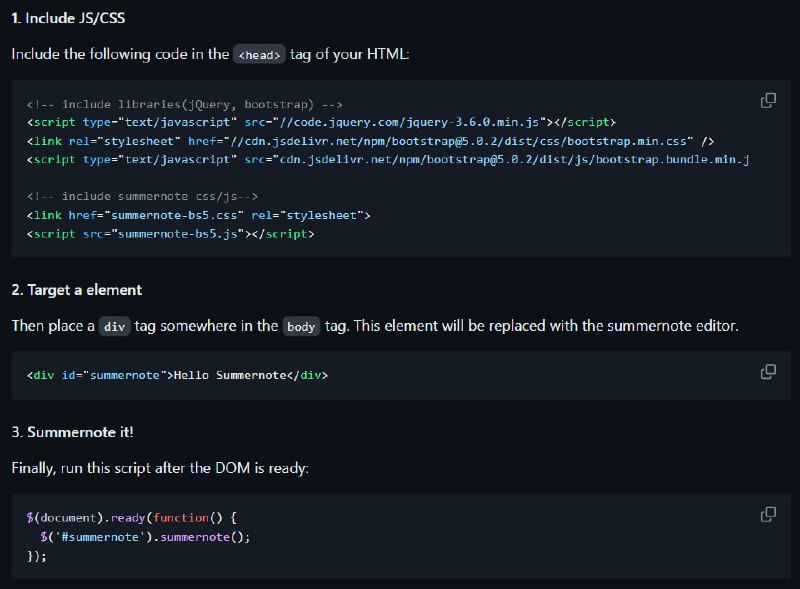Copy the div summernote code snippet
This screenshot has height=589, width=800.
(768, 372)
